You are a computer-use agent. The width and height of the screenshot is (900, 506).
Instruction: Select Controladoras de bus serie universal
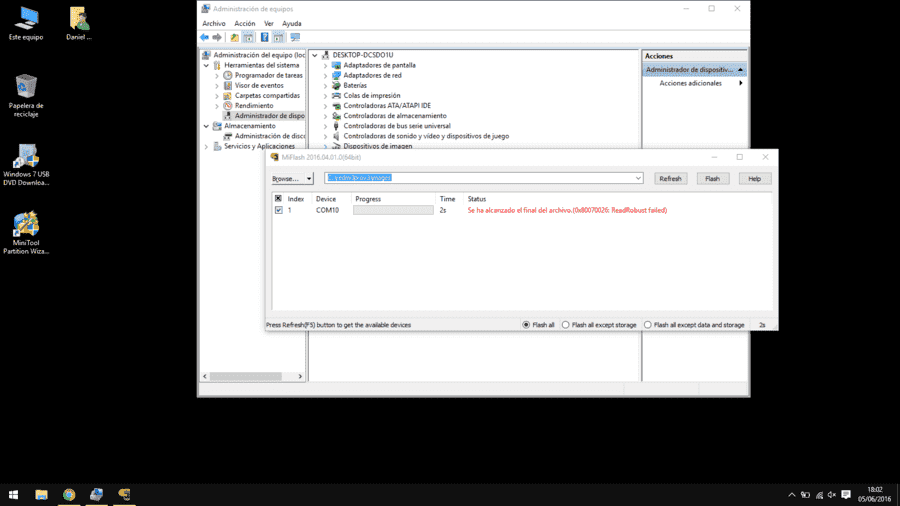click(397, 126)
